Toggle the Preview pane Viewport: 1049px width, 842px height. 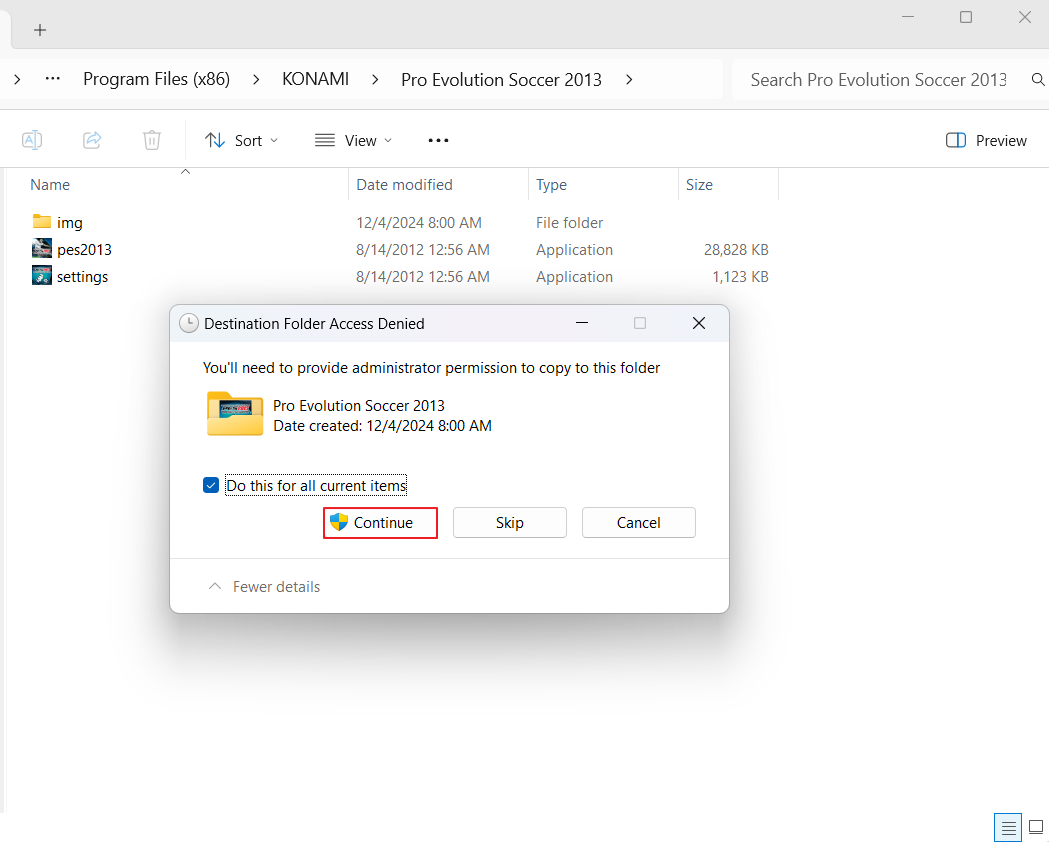click(x=986, y=140)
